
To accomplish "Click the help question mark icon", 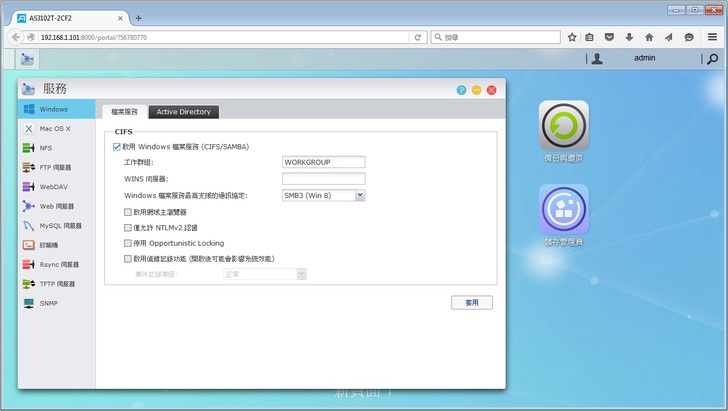I will [461, 90].
